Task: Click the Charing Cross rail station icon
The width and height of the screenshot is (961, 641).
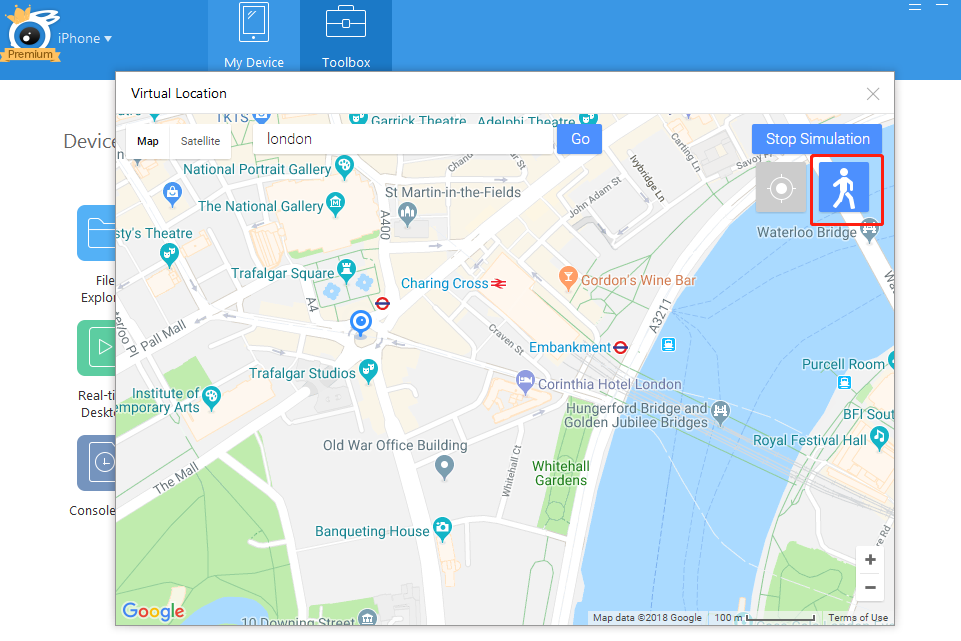Action: pyautogui.click(x=499, y=284)
